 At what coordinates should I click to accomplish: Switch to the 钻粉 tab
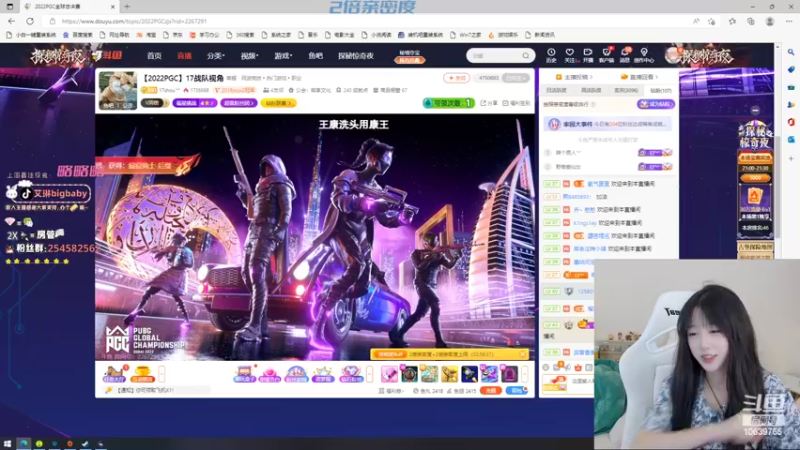click(x=661, y=90)
